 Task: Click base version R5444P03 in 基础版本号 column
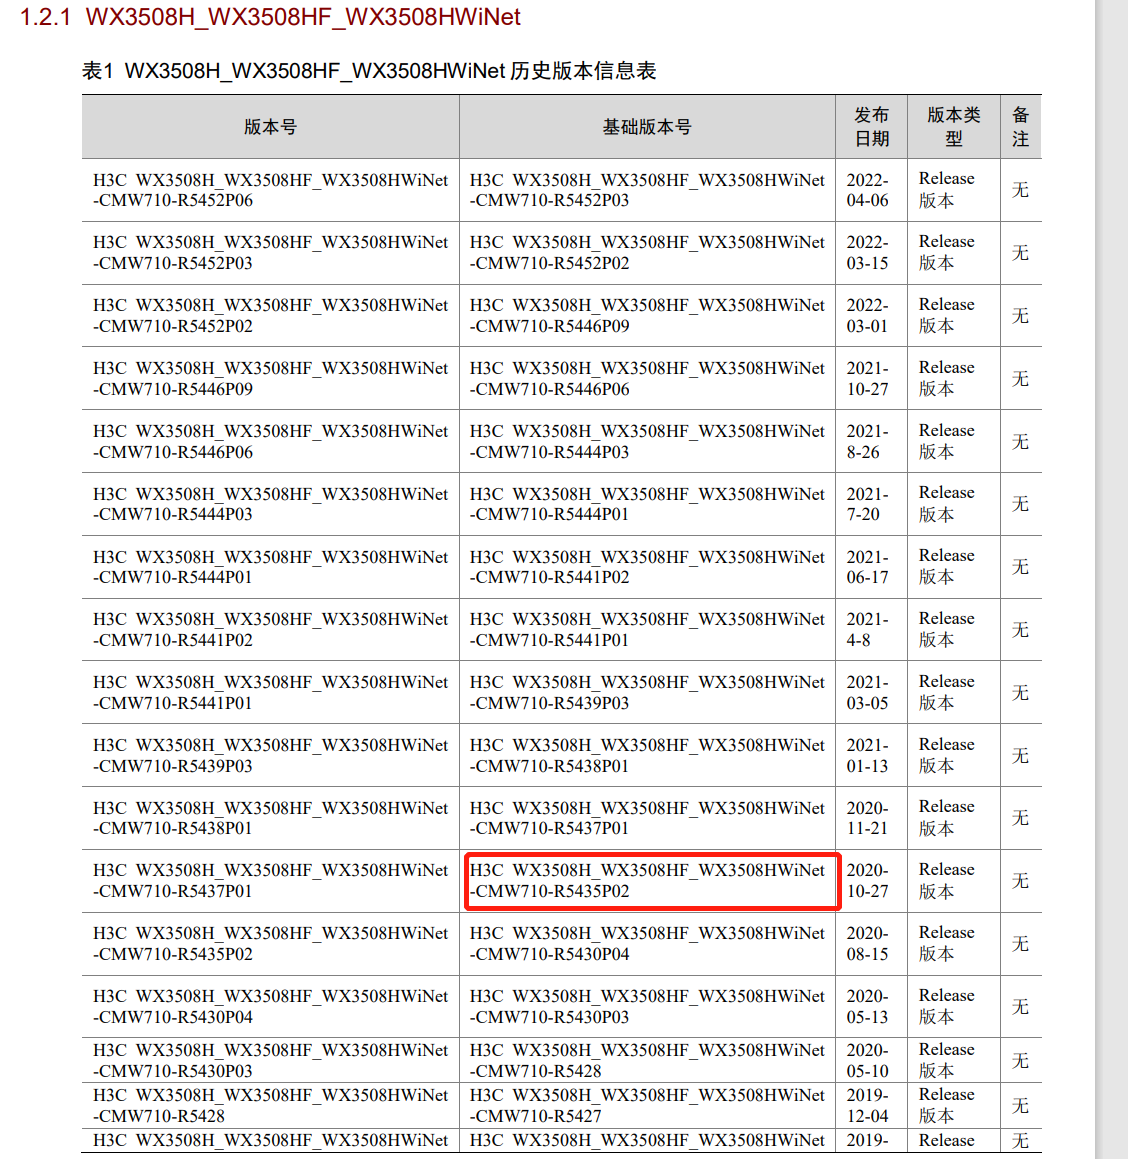pos(647,441)
